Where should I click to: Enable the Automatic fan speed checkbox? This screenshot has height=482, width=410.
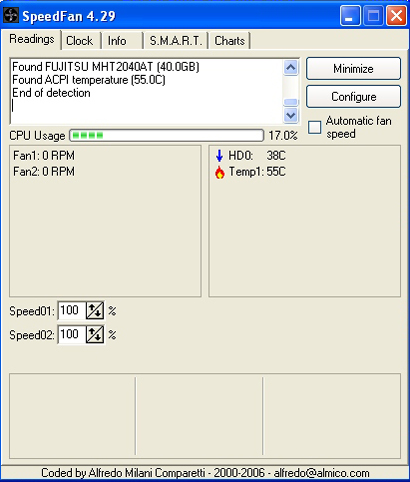[314, 127]
